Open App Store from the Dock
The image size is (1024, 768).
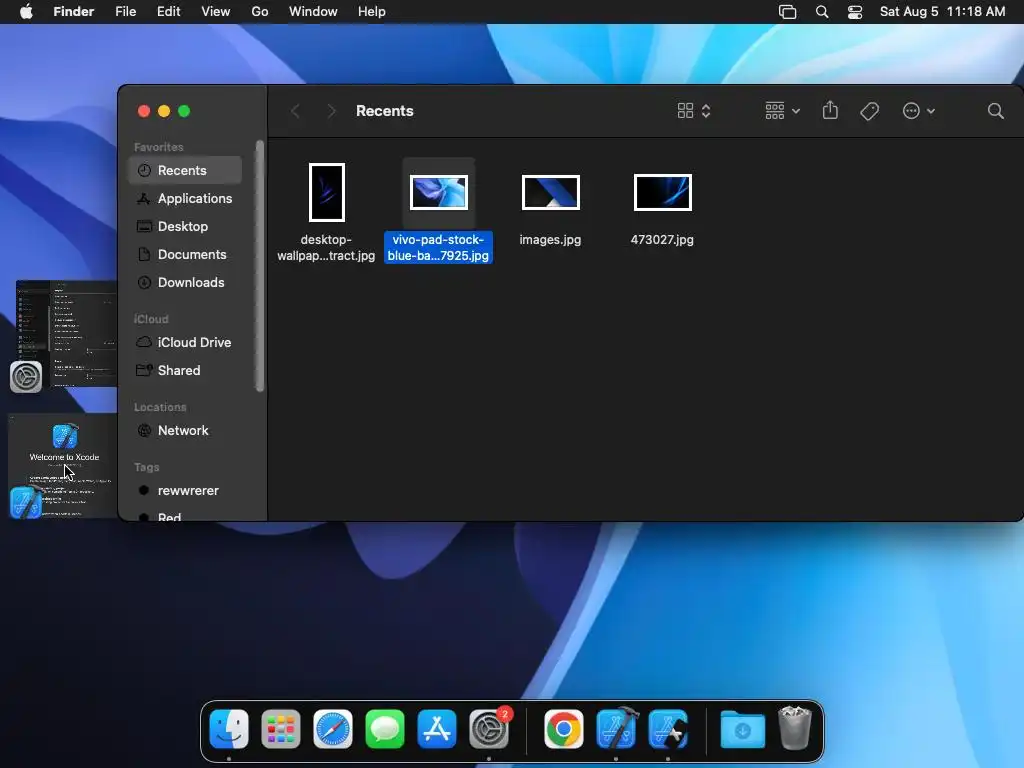point(437,729)
